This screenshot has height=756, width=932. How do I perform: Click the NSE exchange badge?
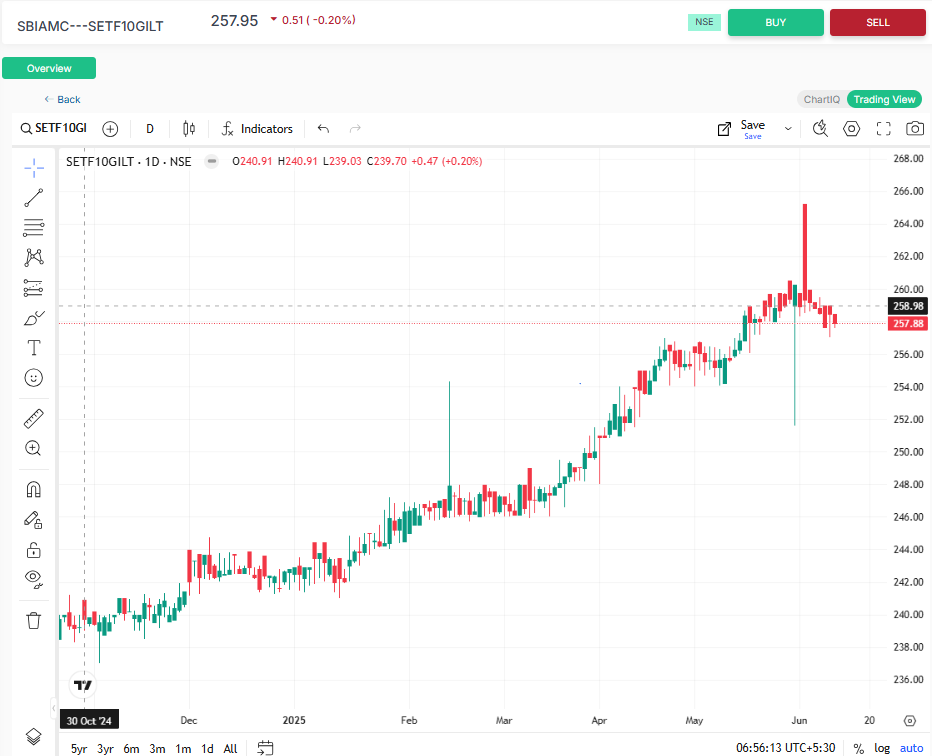704,22
